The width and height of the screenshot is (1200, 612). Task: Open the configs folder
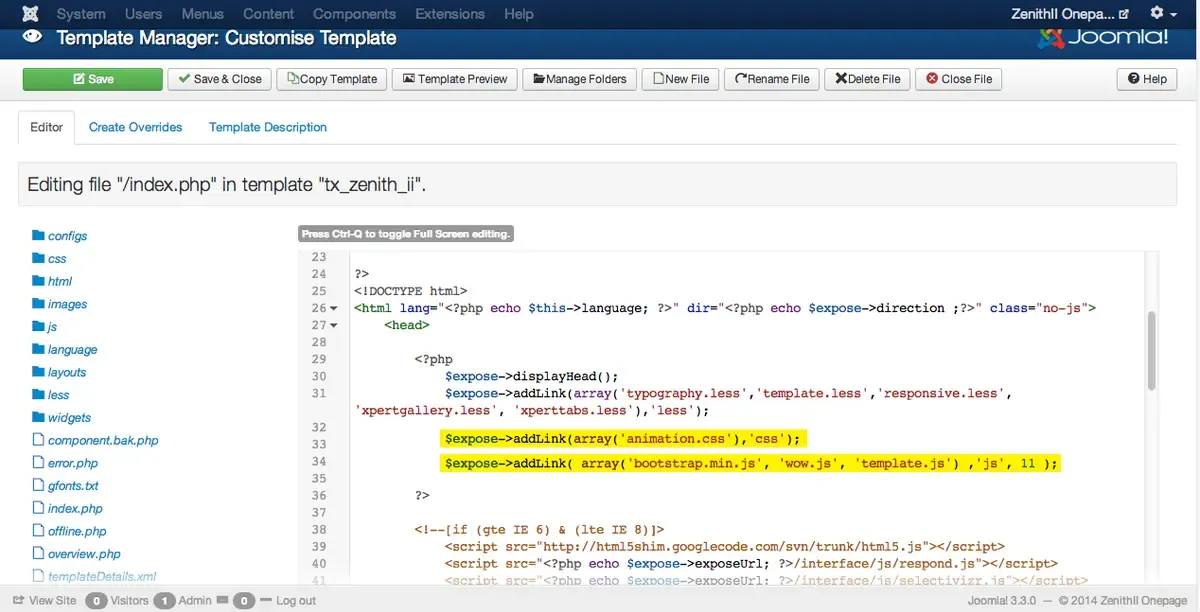click(67, 236)
